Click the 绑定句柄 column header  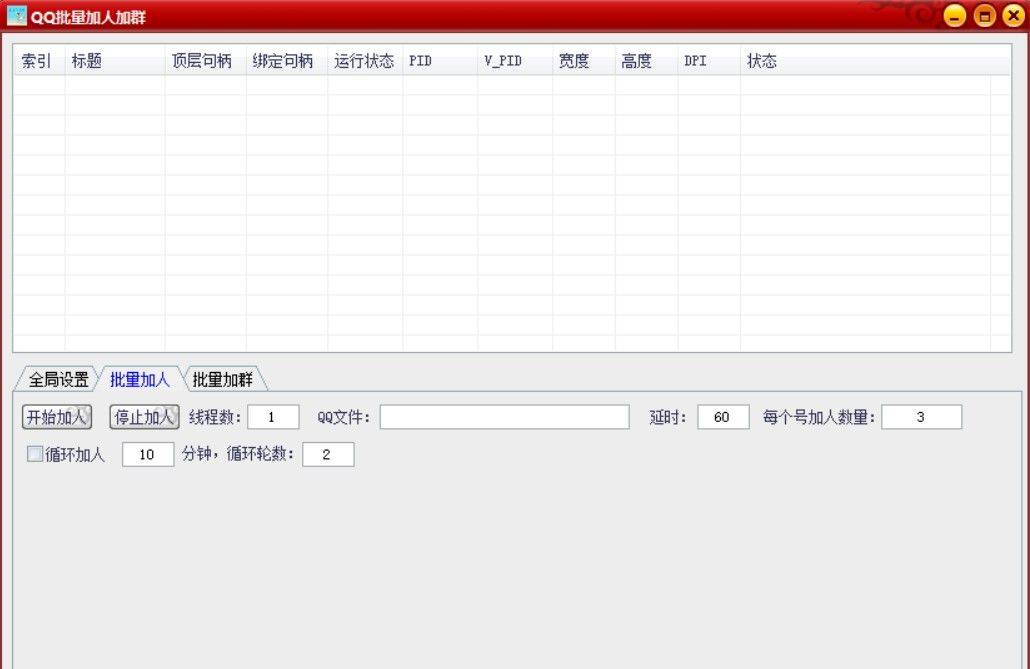(x=284, y=61)
